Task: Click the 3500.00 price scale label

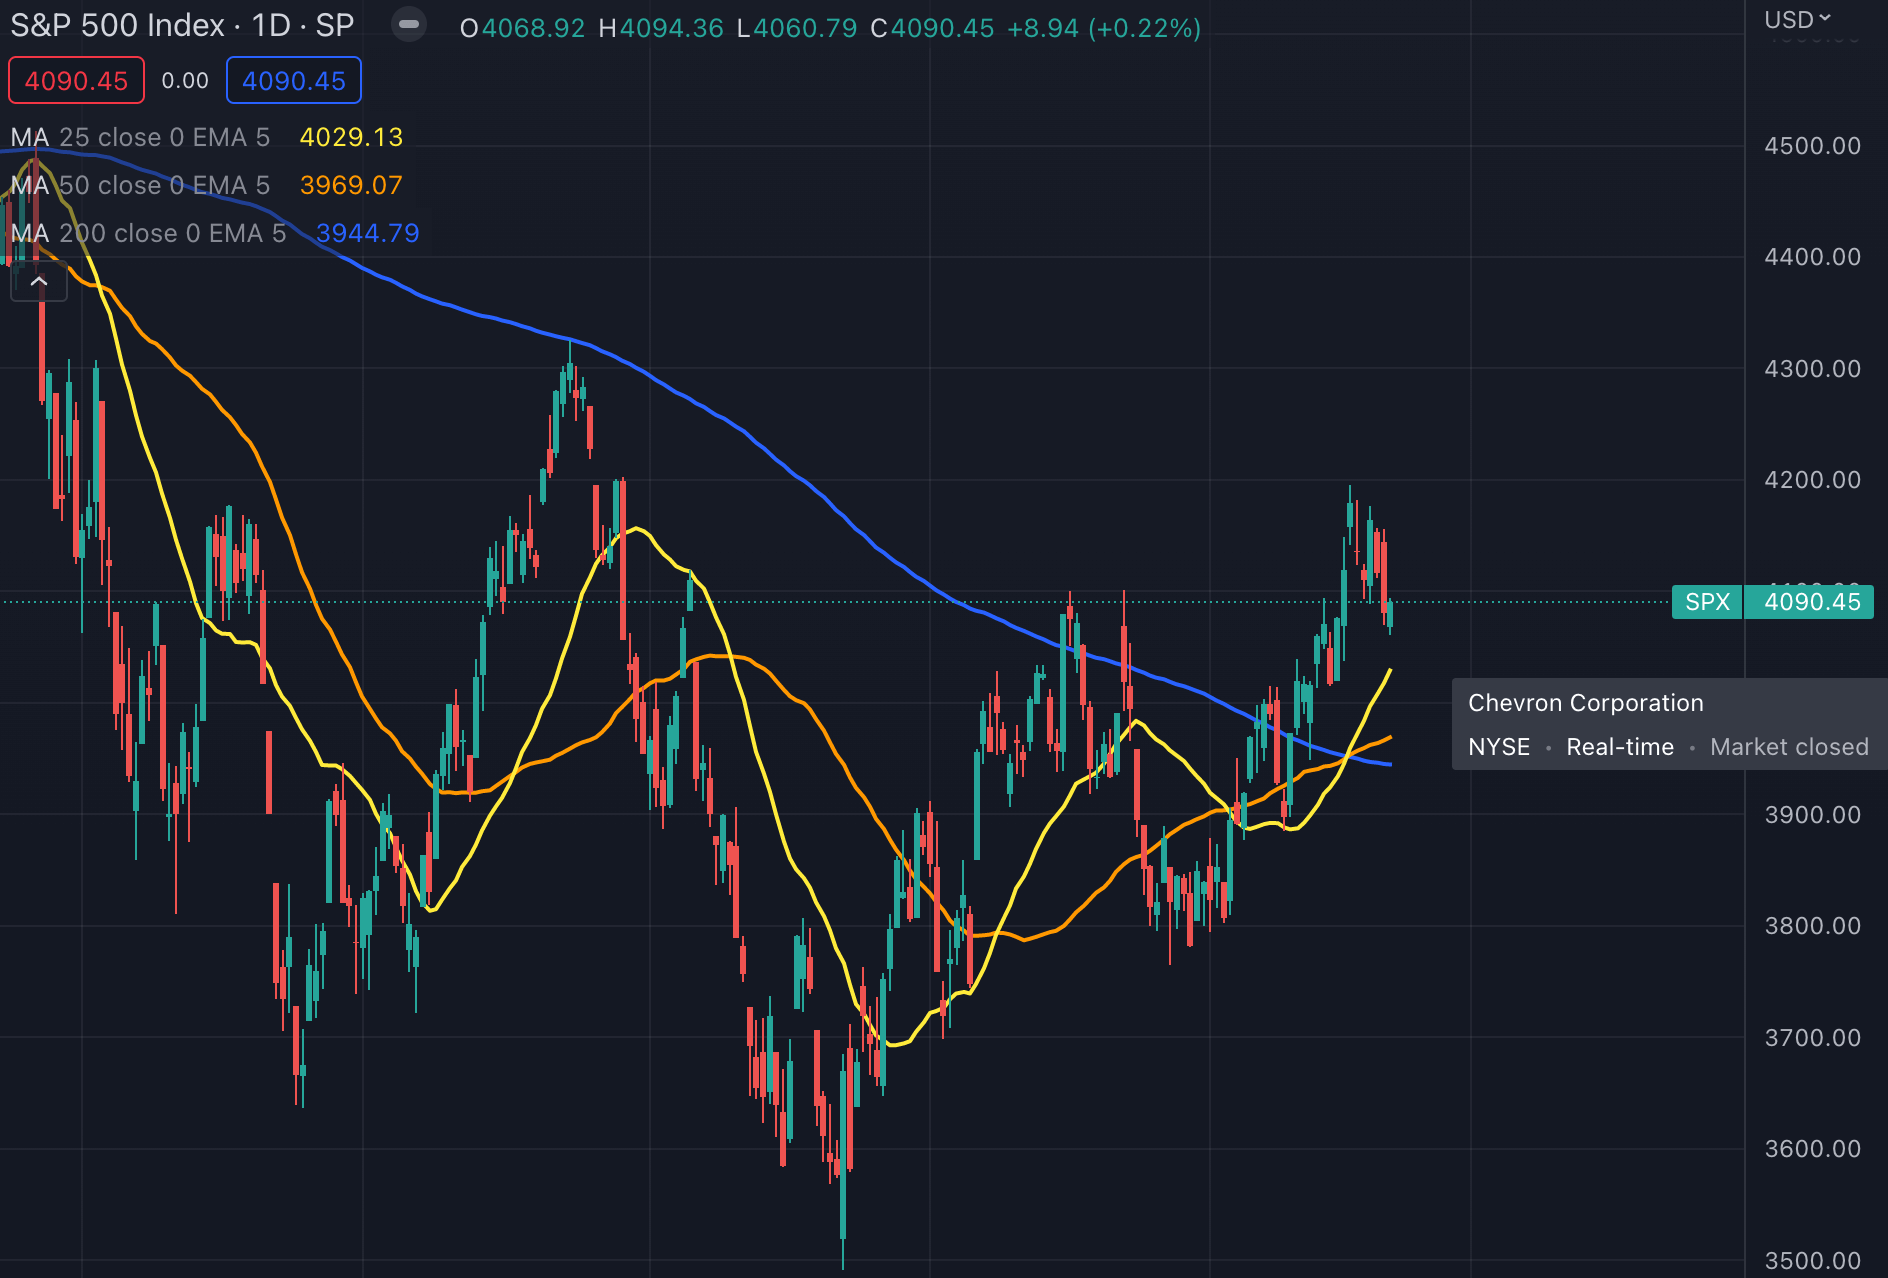Action: 1812,1260
